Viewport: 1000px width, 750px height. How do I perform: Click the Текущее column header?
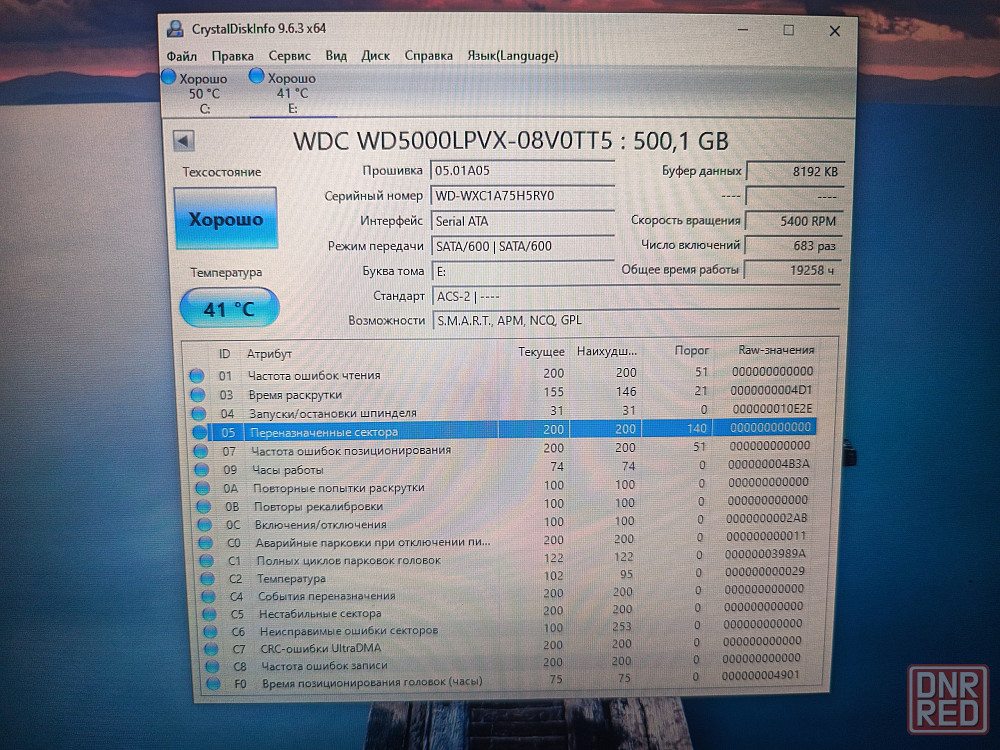pyautogui.click(x=541, y=352)
